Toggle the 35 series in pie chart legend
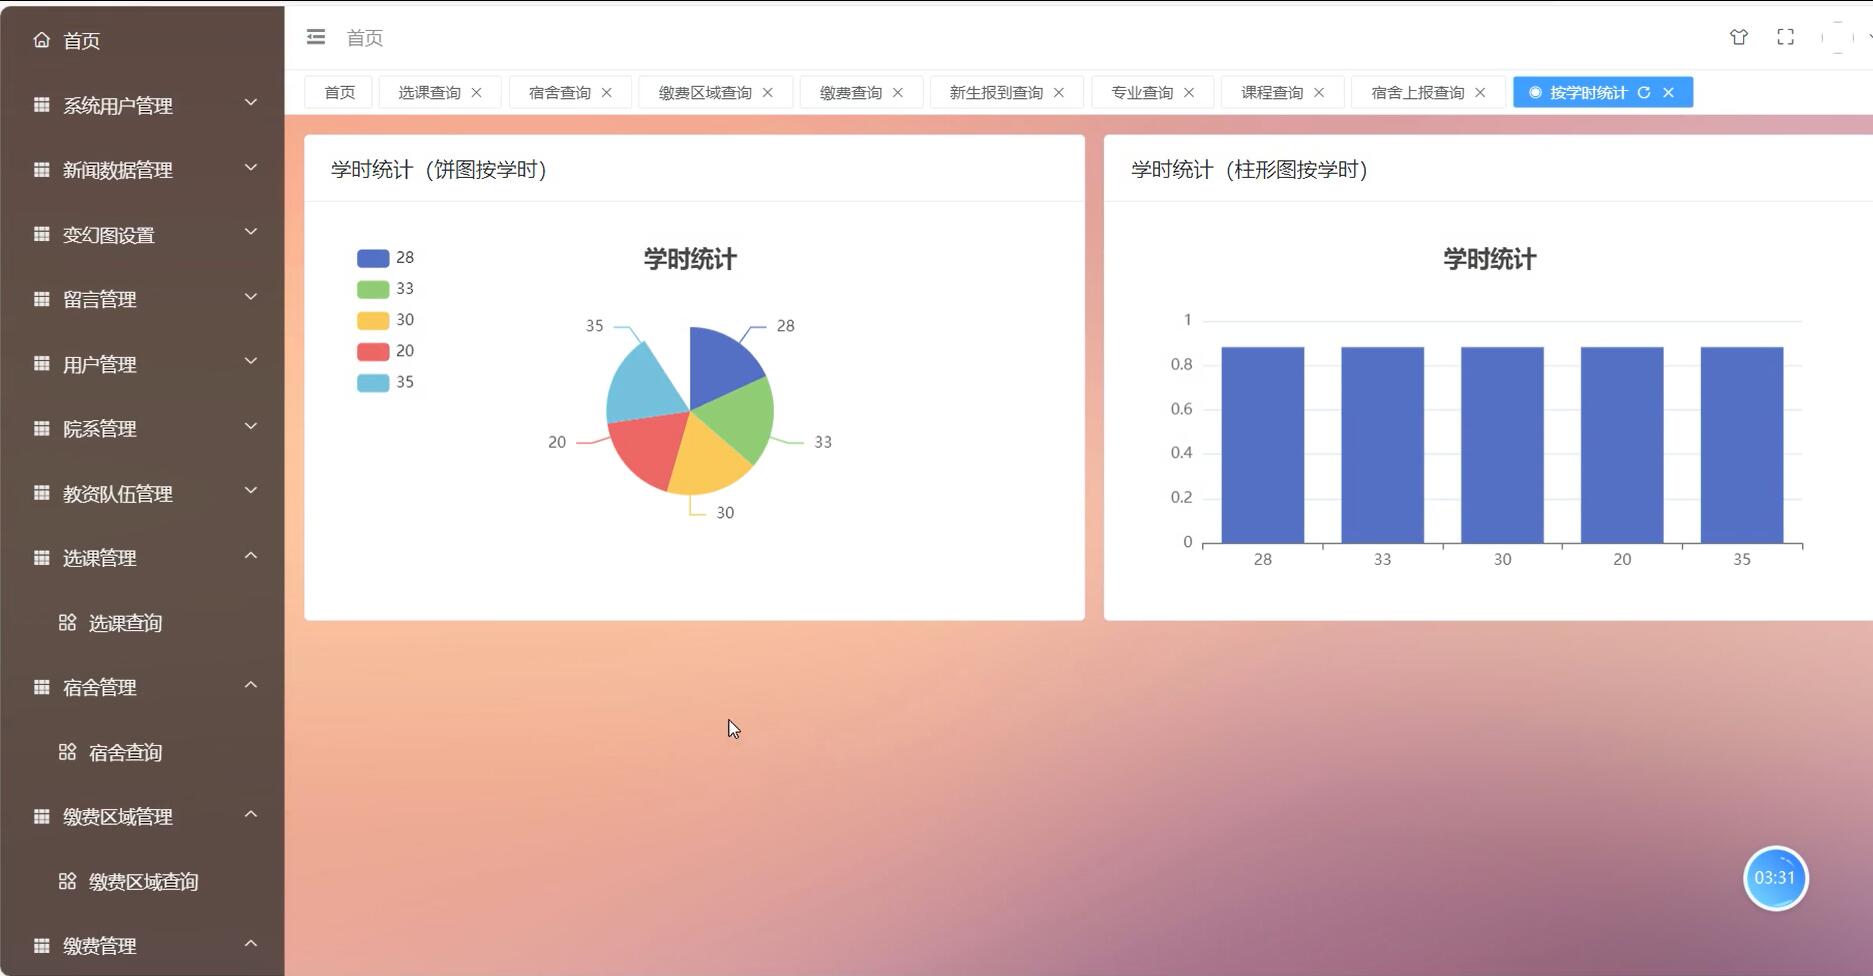This screenshot has width=1873, height=976. (387, 381)
